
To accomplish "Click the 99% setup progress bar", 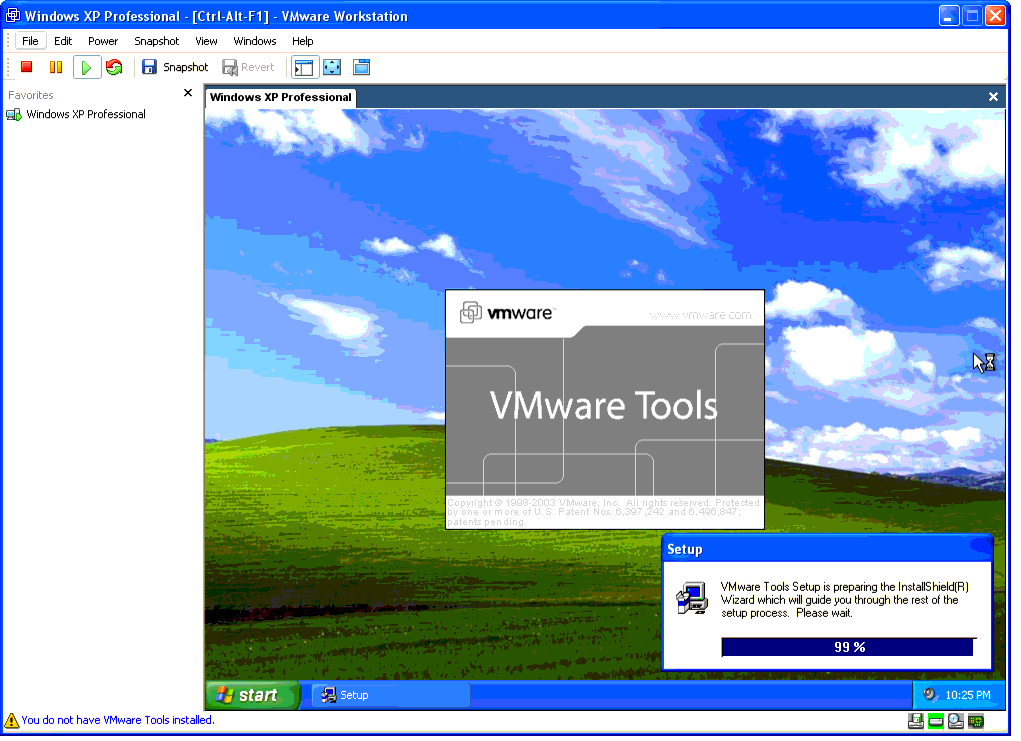I will point(848,647).
